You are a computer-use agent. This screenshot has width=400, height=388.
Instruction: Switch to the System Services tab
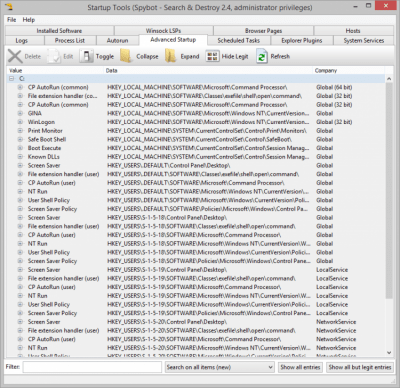point(364,40)
